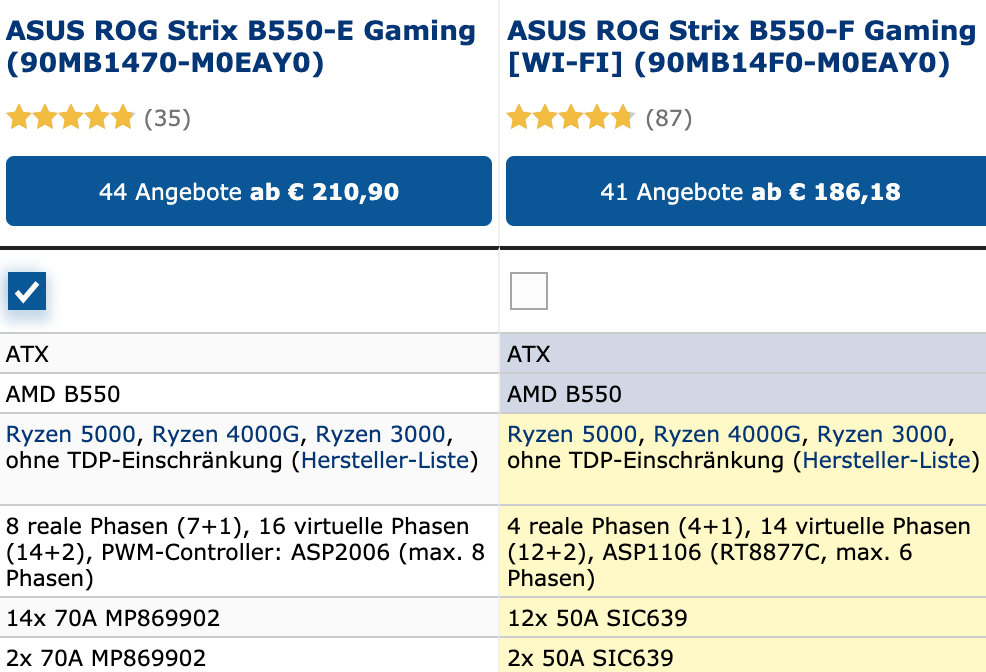Click the B550-E five-star rating icons
Screen dimensions: 986x672
[x=70, y=118]
